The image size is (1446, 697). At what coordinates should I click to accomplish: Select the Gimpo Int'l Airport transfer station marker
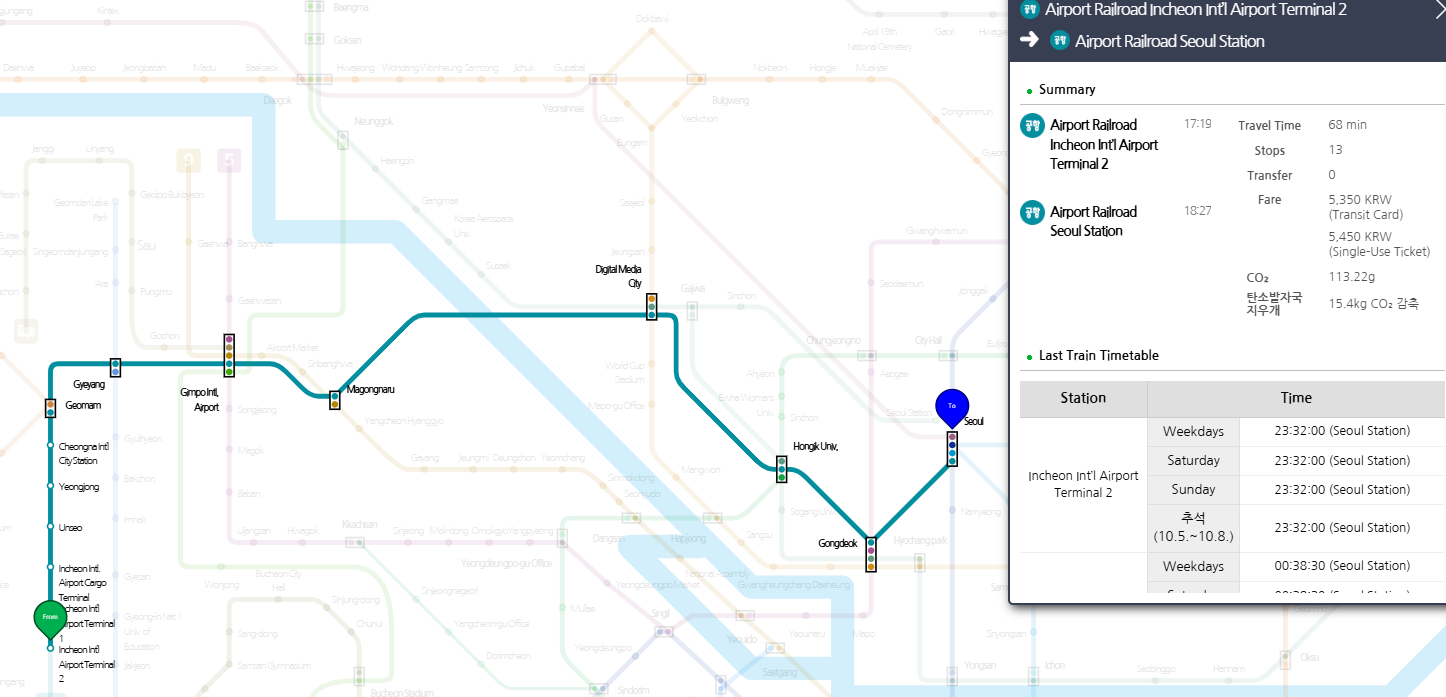click(x=228, y=358)
